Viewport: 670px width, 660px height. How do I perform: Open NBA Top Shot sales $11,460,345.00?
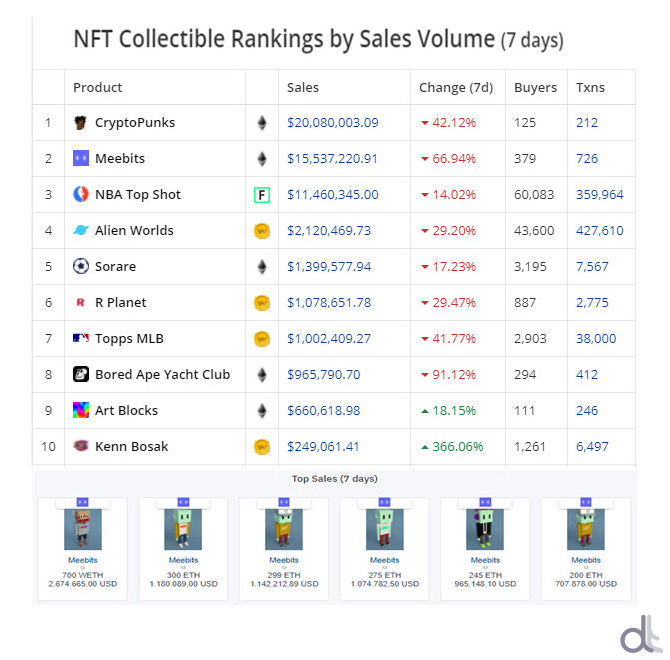(x=333, y=194)
